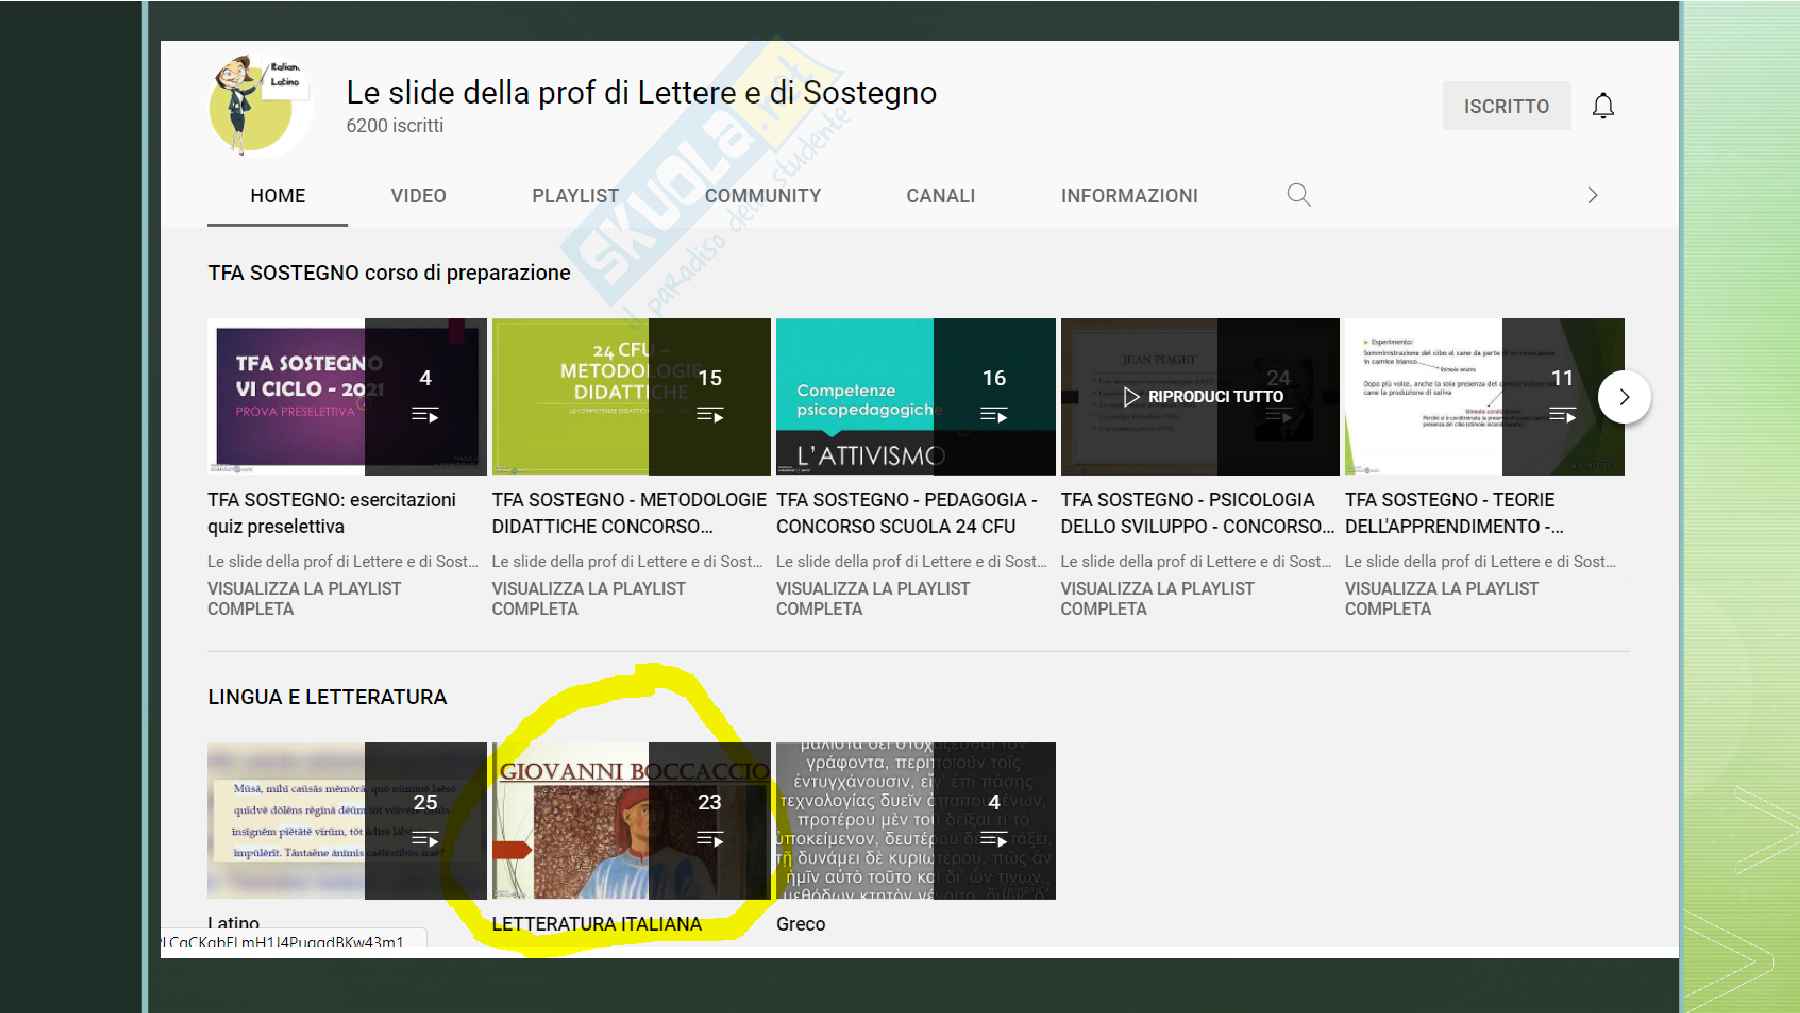
Task: Open the Informazioni tab
Action: pyautogui.click(x=1128, y=196)
